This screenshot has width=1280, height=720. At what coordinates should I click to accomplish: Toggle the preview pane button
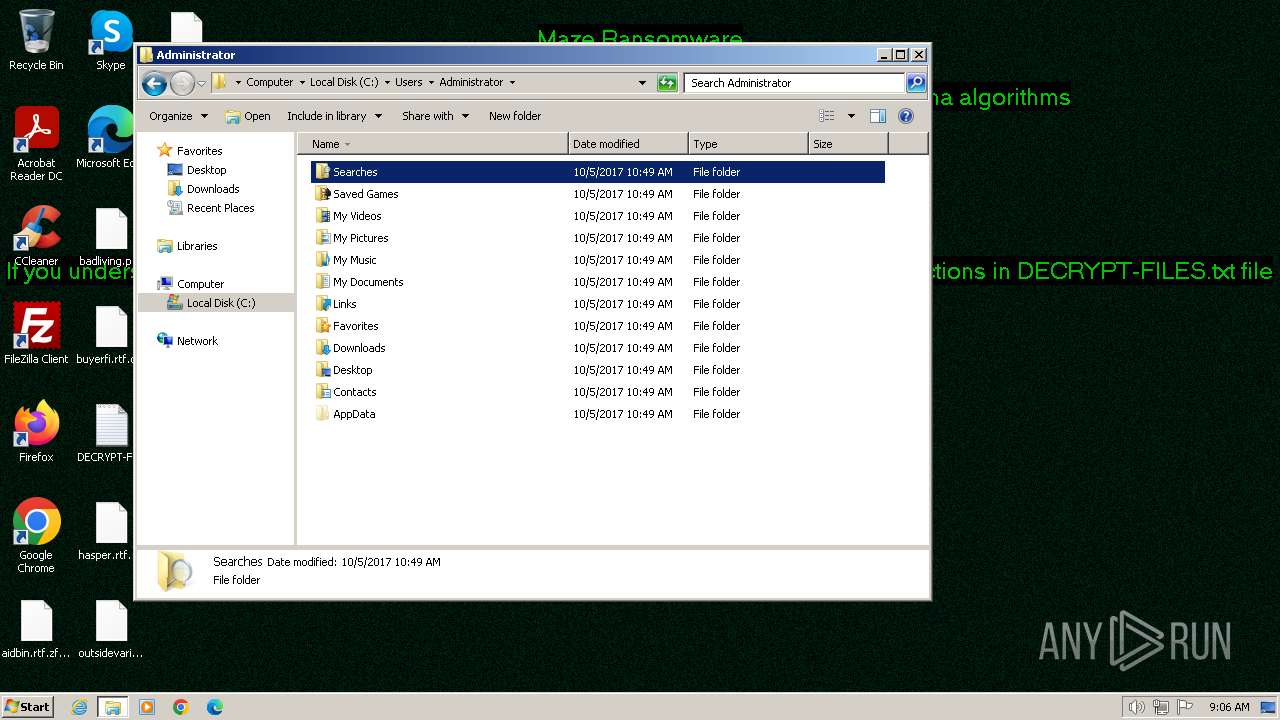878,116
